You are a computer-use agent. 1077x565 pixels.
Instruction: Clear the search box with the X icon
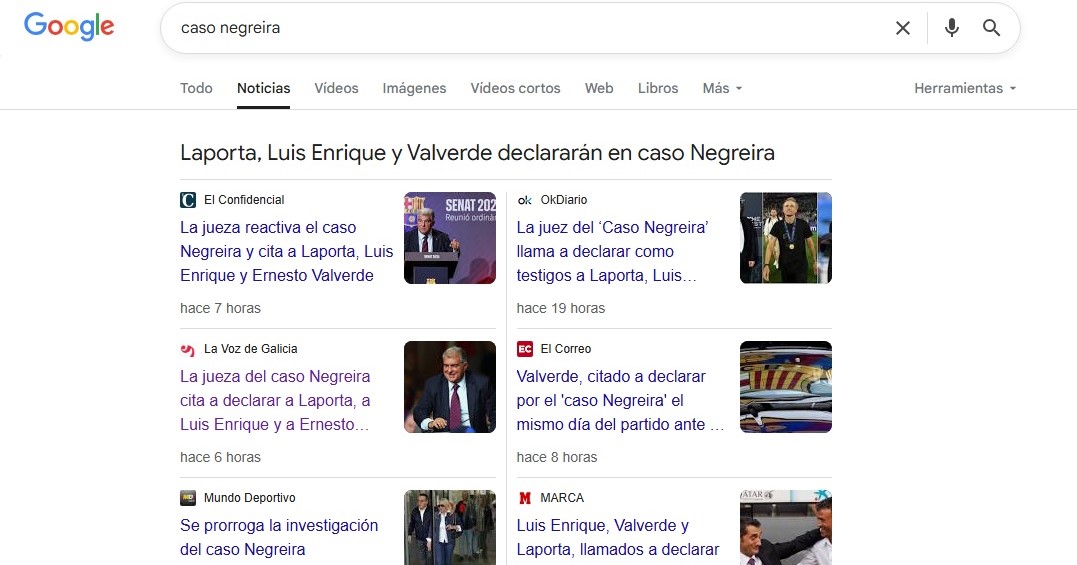(903, 28)
